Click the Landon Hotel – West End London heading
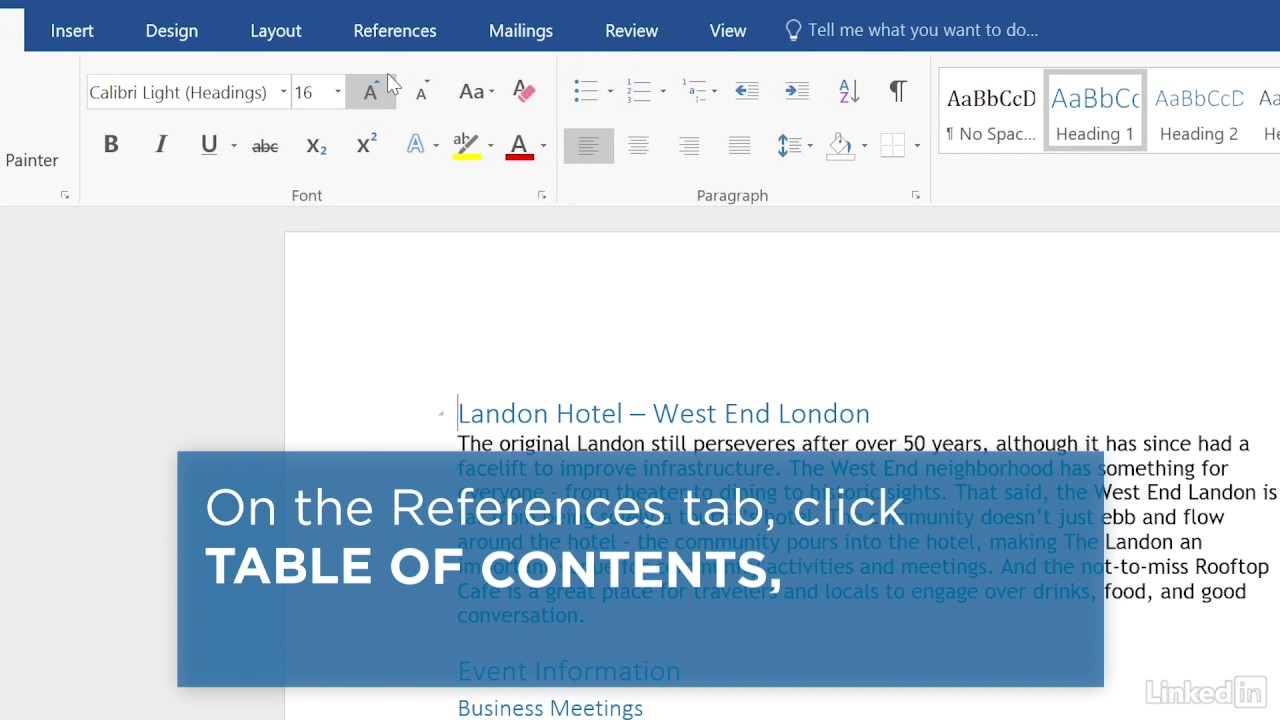The height and width of the screenshot is (720, 1280). pyautogui.click(x=663, y=413)
